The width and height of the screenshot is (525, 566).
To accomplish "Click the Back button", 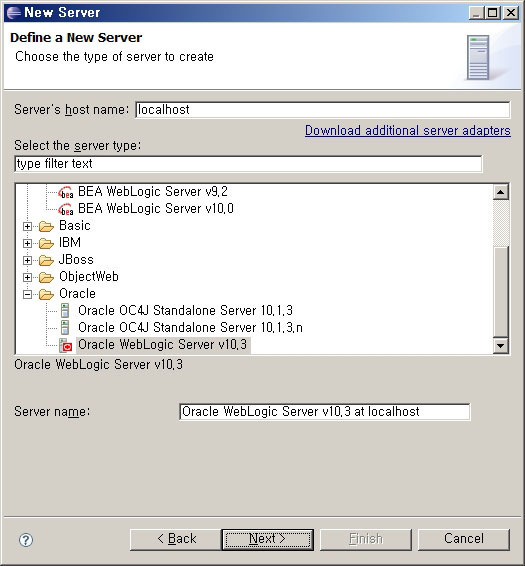I will (x=176, y=539).
